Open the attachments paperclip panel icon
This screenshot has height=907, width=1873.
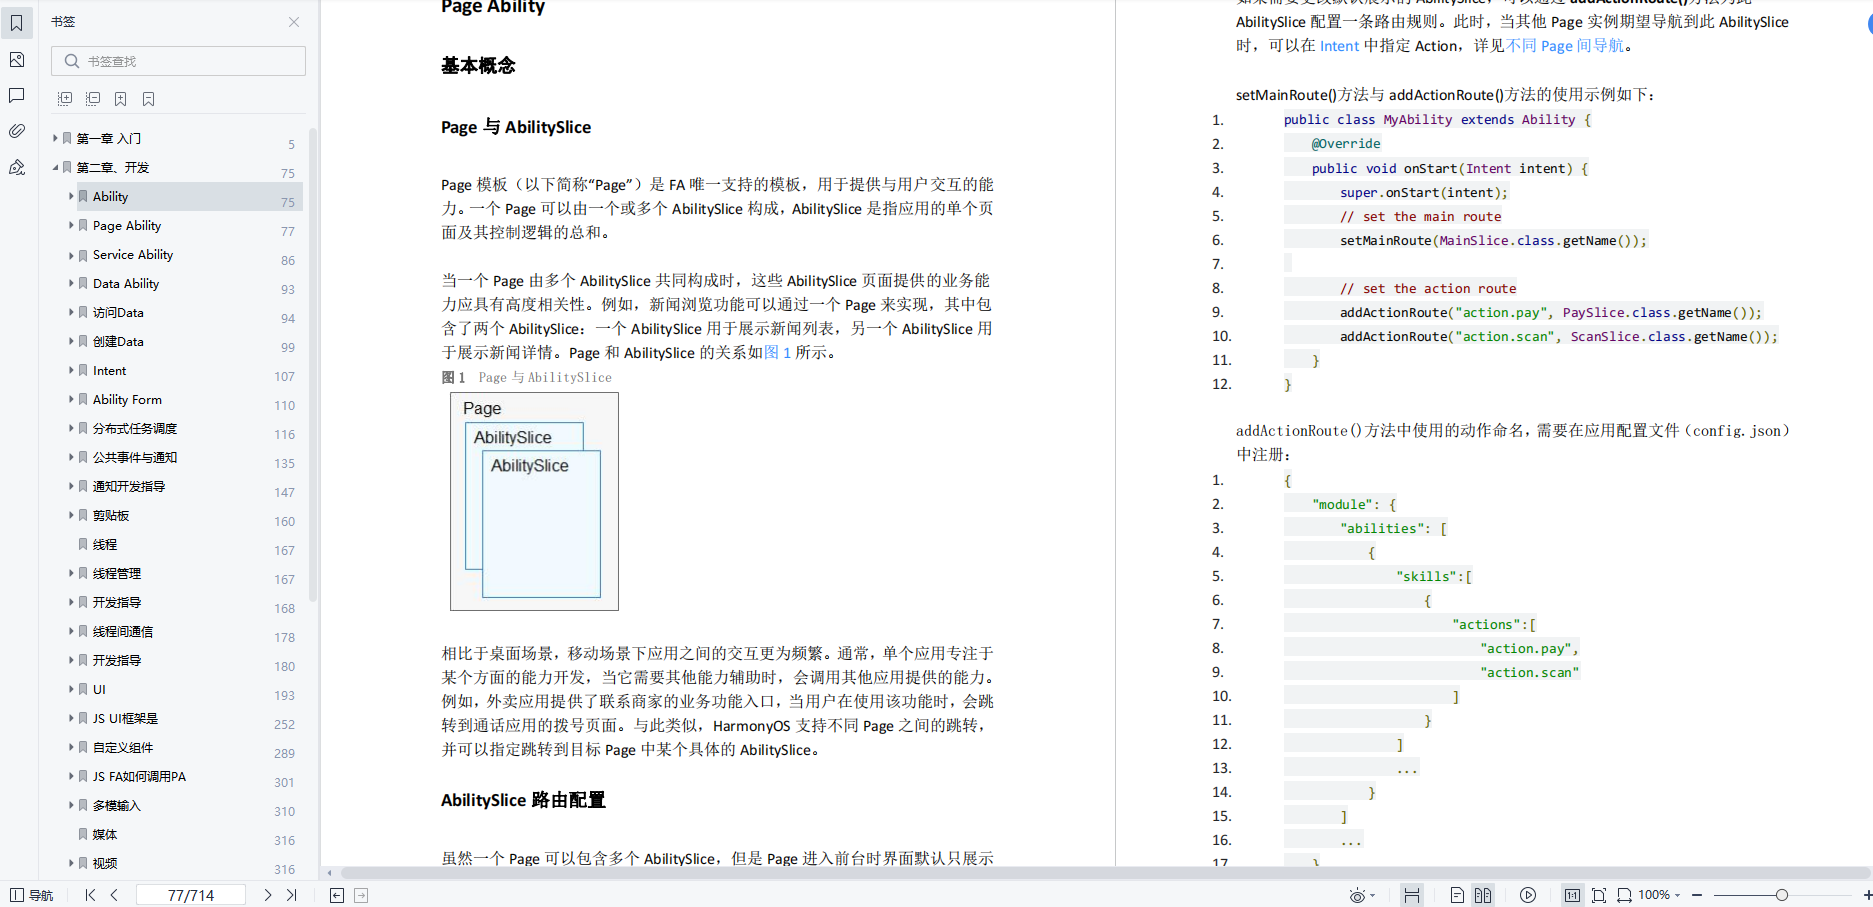click(17, 131)
